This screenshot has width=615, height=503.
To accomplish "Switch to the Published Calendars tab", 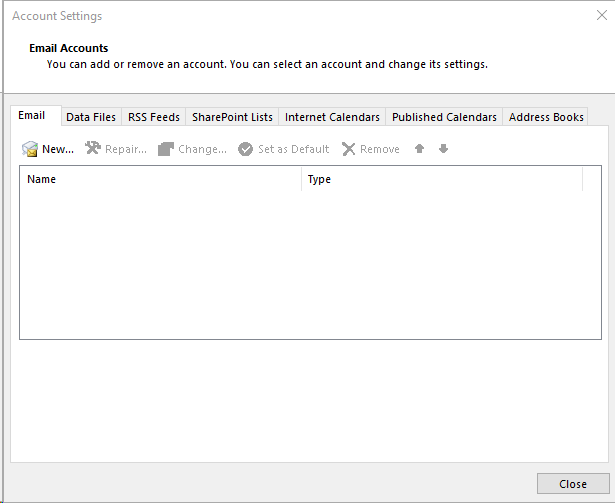I will click(x=444, y=117).
